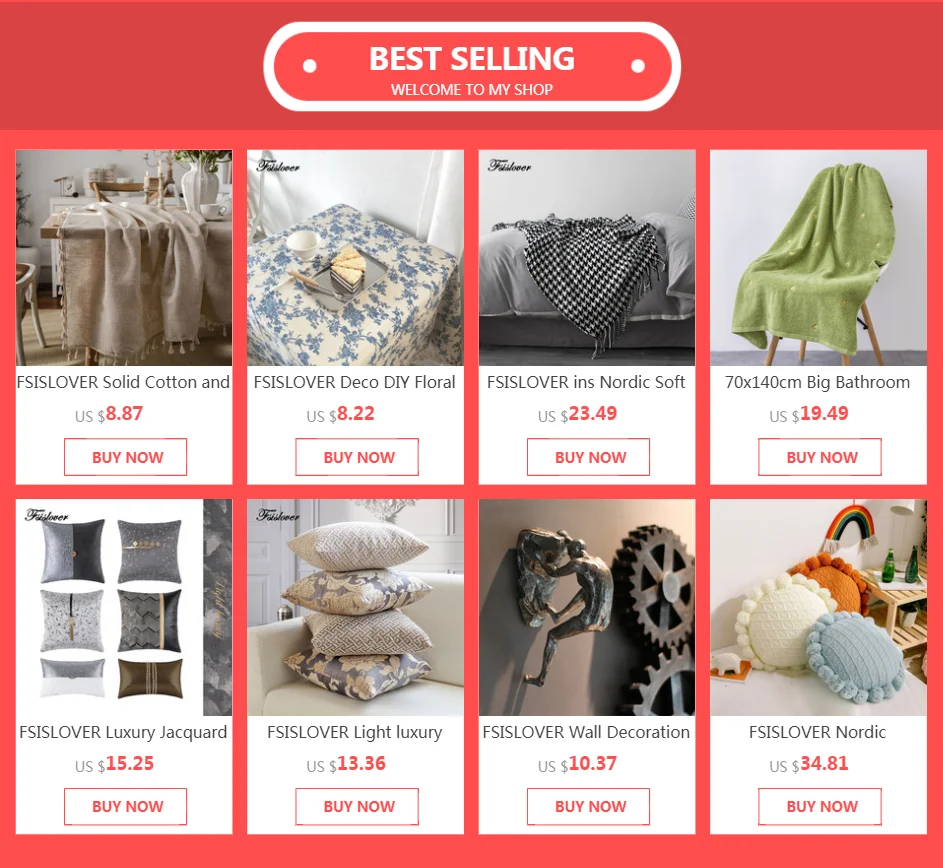This screenshot has height=868, width=943.
Task: Click BUY NOW for the $10.37 wall decoration
Action: [x=589, y=807]
